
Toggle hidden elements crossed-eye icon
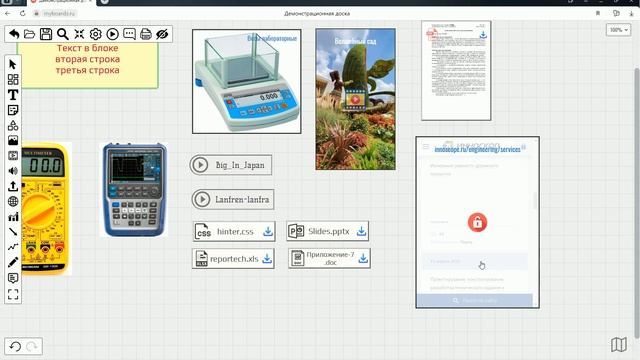[x=162, y=34]
